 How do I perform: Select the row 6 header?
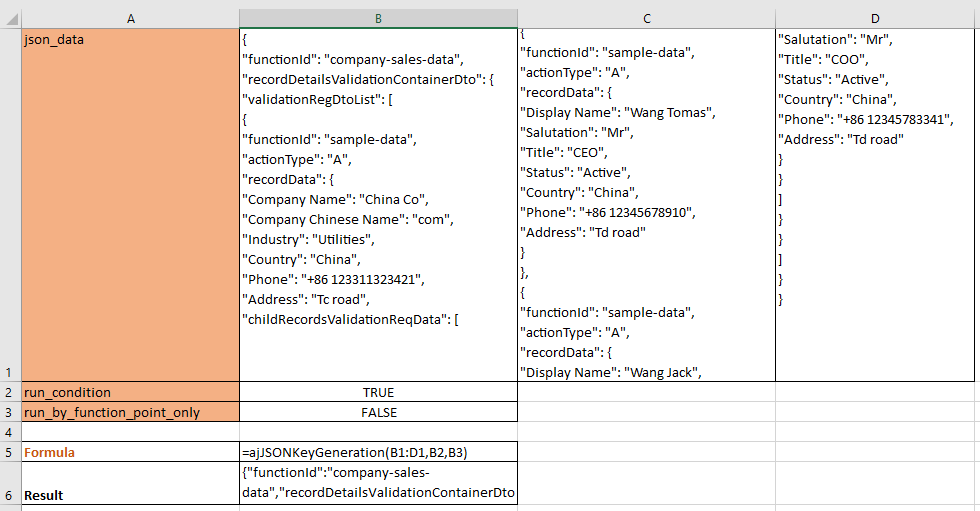coord(10,484)
